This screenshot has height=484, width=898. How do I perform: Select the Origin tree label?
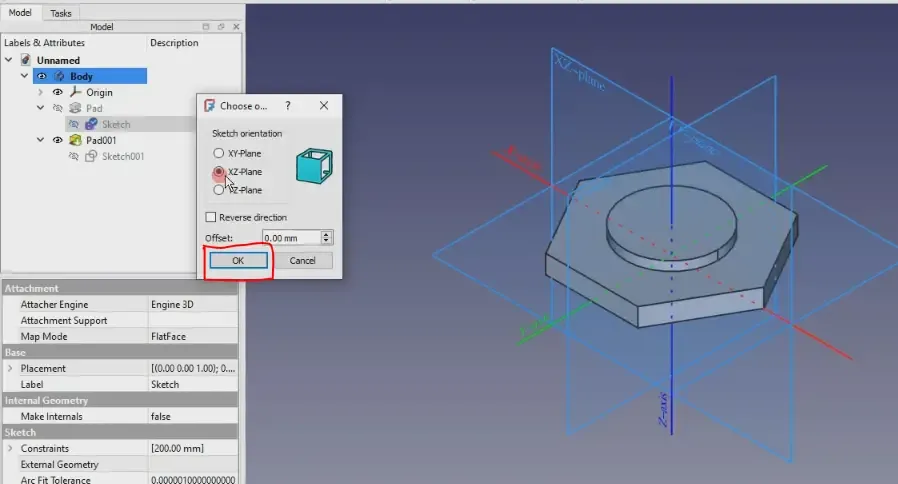(99, 92)
